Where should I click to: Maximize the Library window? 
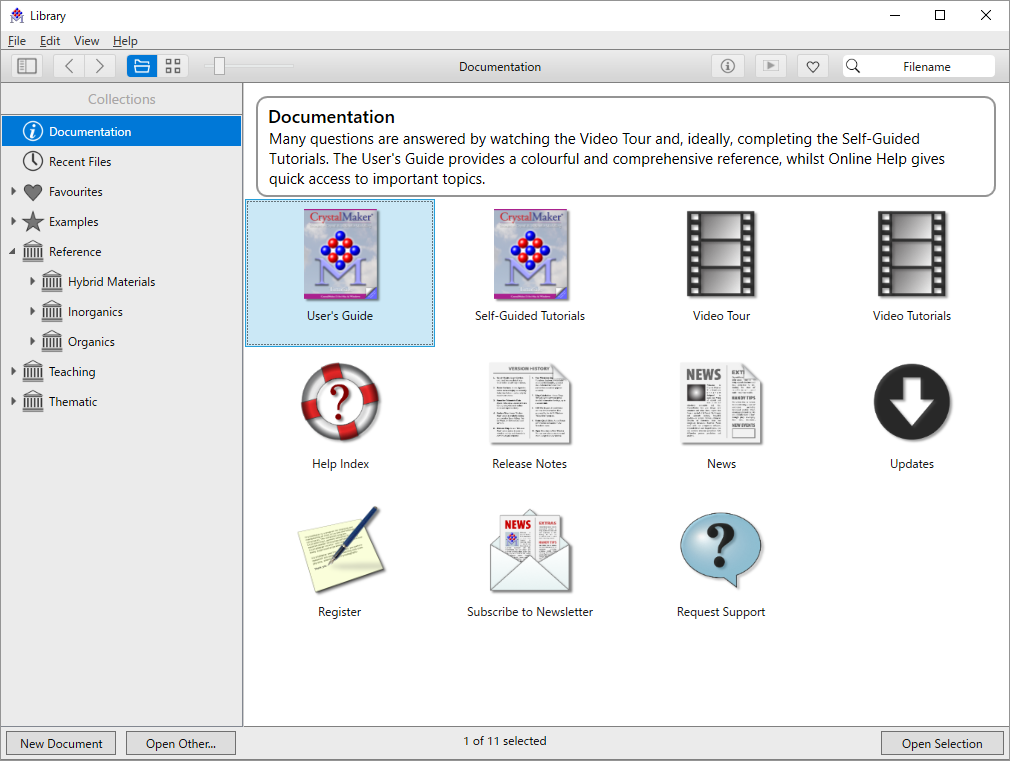click(x=940, y=15)
